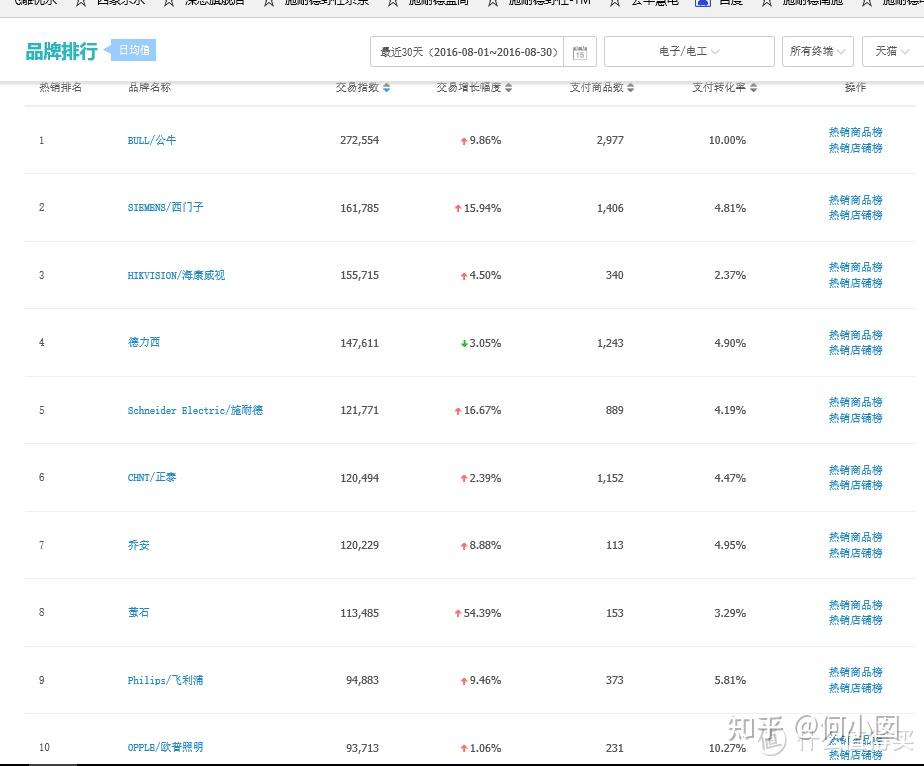Open 德力西 brand link
This screenshot has height=766, width=924.
point(144,342)
